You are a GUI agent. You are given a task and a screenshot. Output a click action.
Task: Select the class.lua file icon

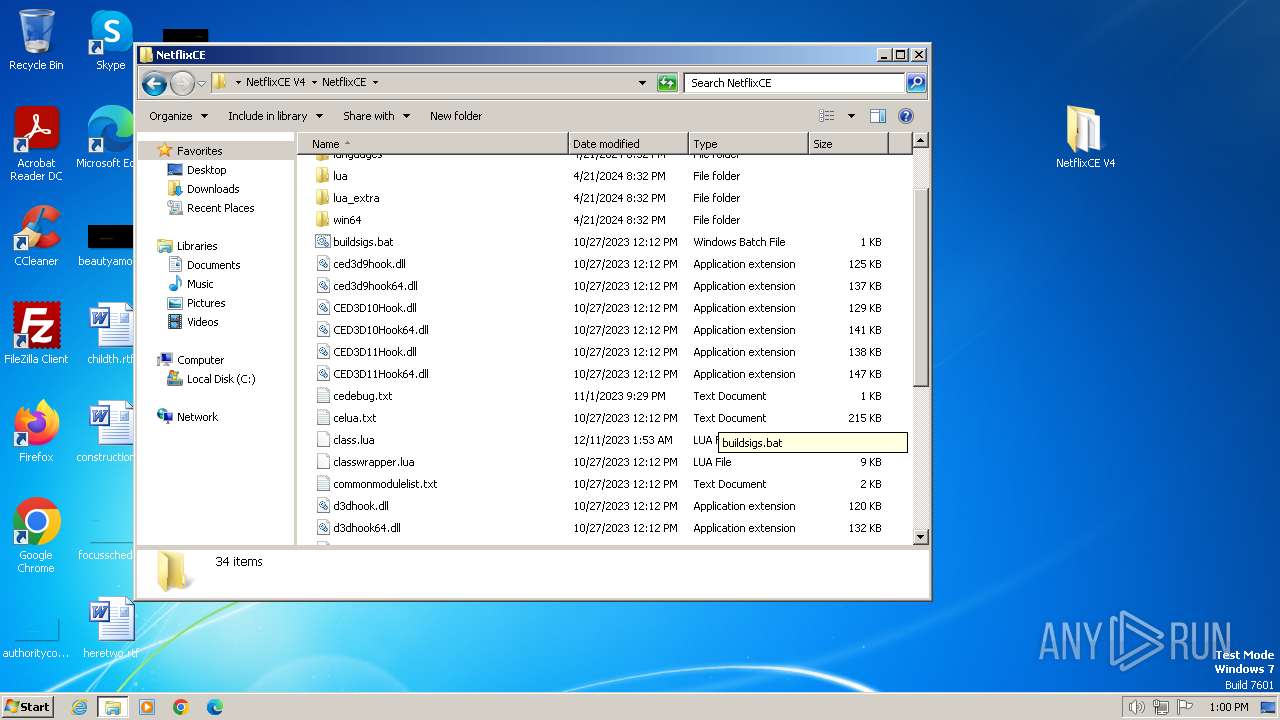click(x=322, y=440)
